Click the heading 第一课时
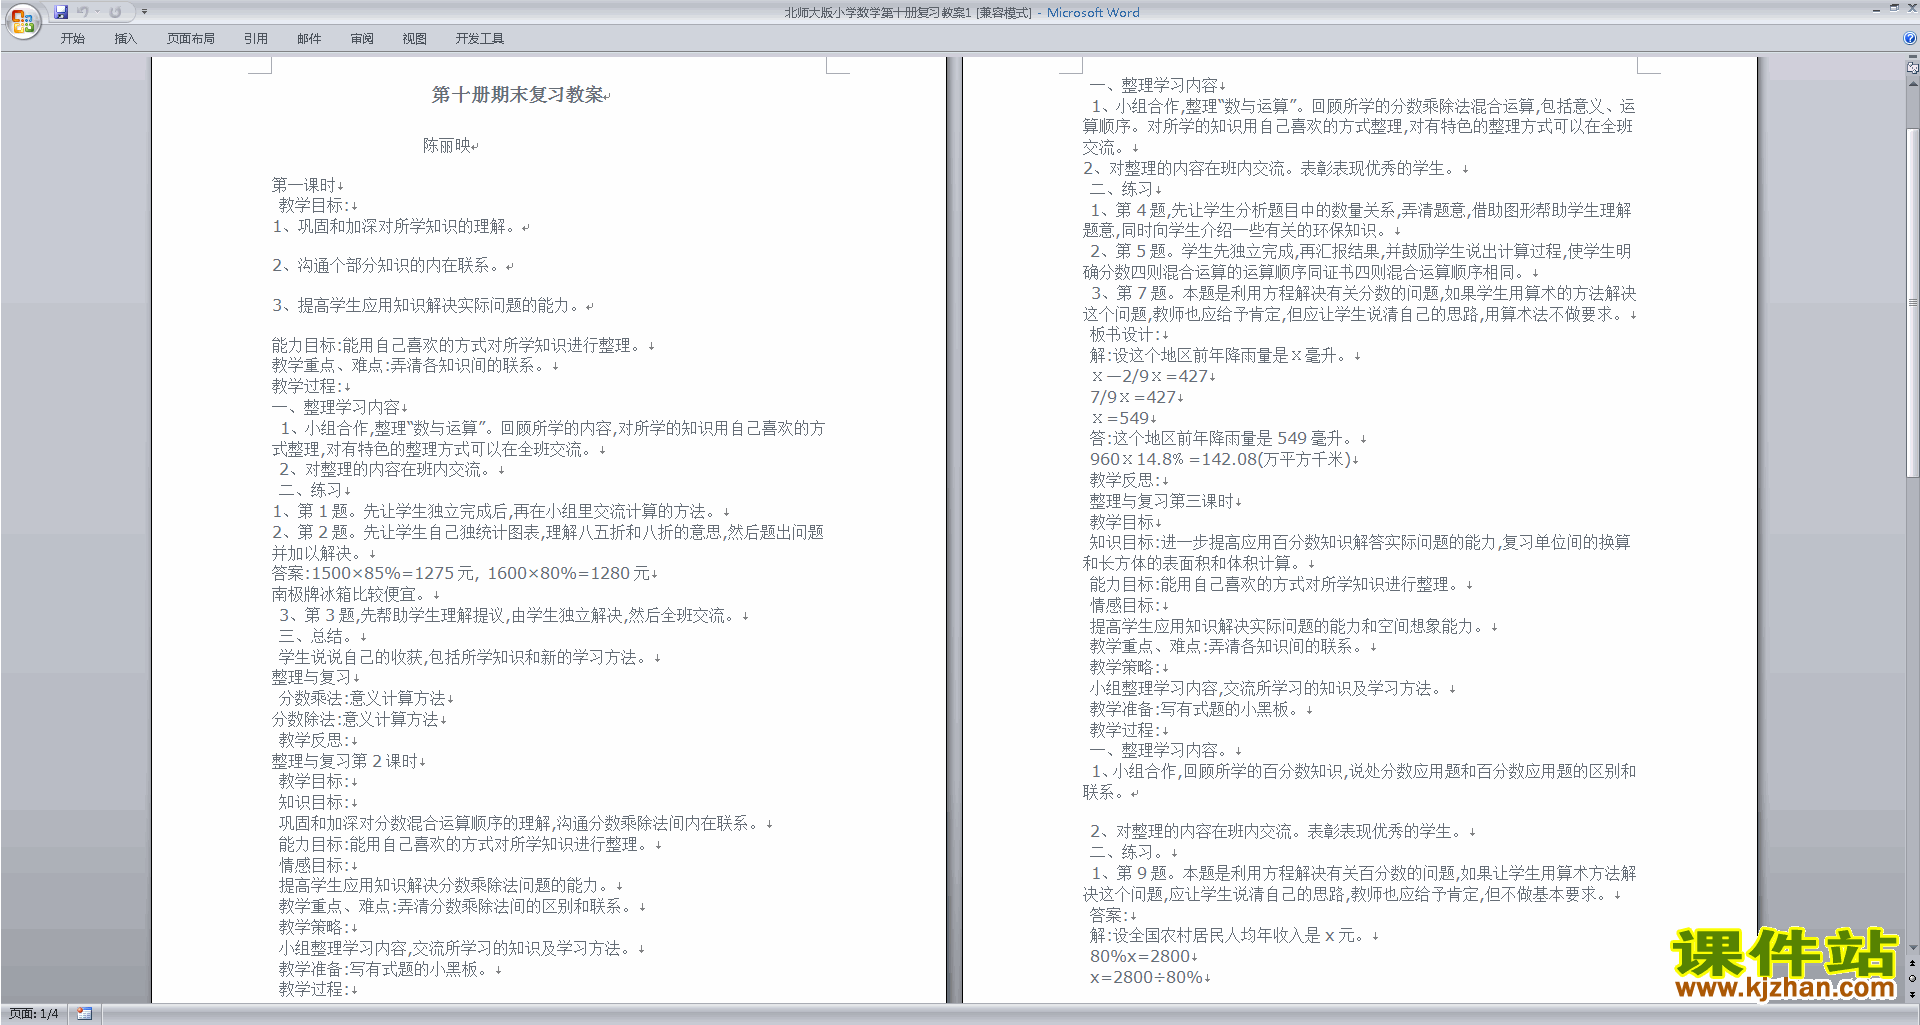The image size is (1920, 1025). (304, 185)
